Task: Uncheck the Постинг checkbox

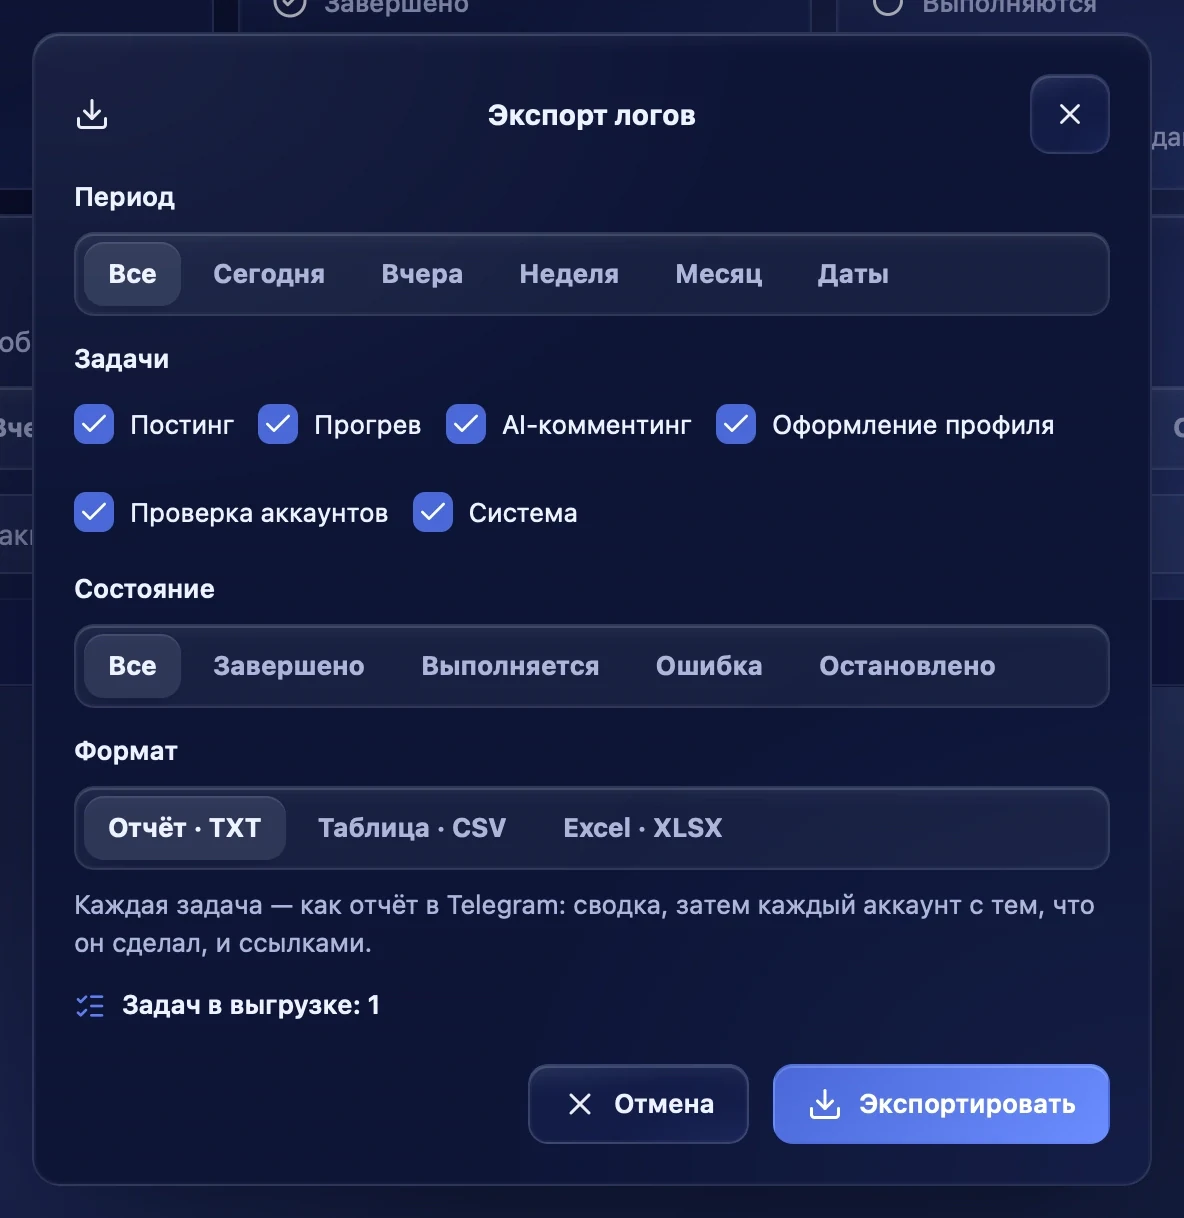Action: [94, 424]
